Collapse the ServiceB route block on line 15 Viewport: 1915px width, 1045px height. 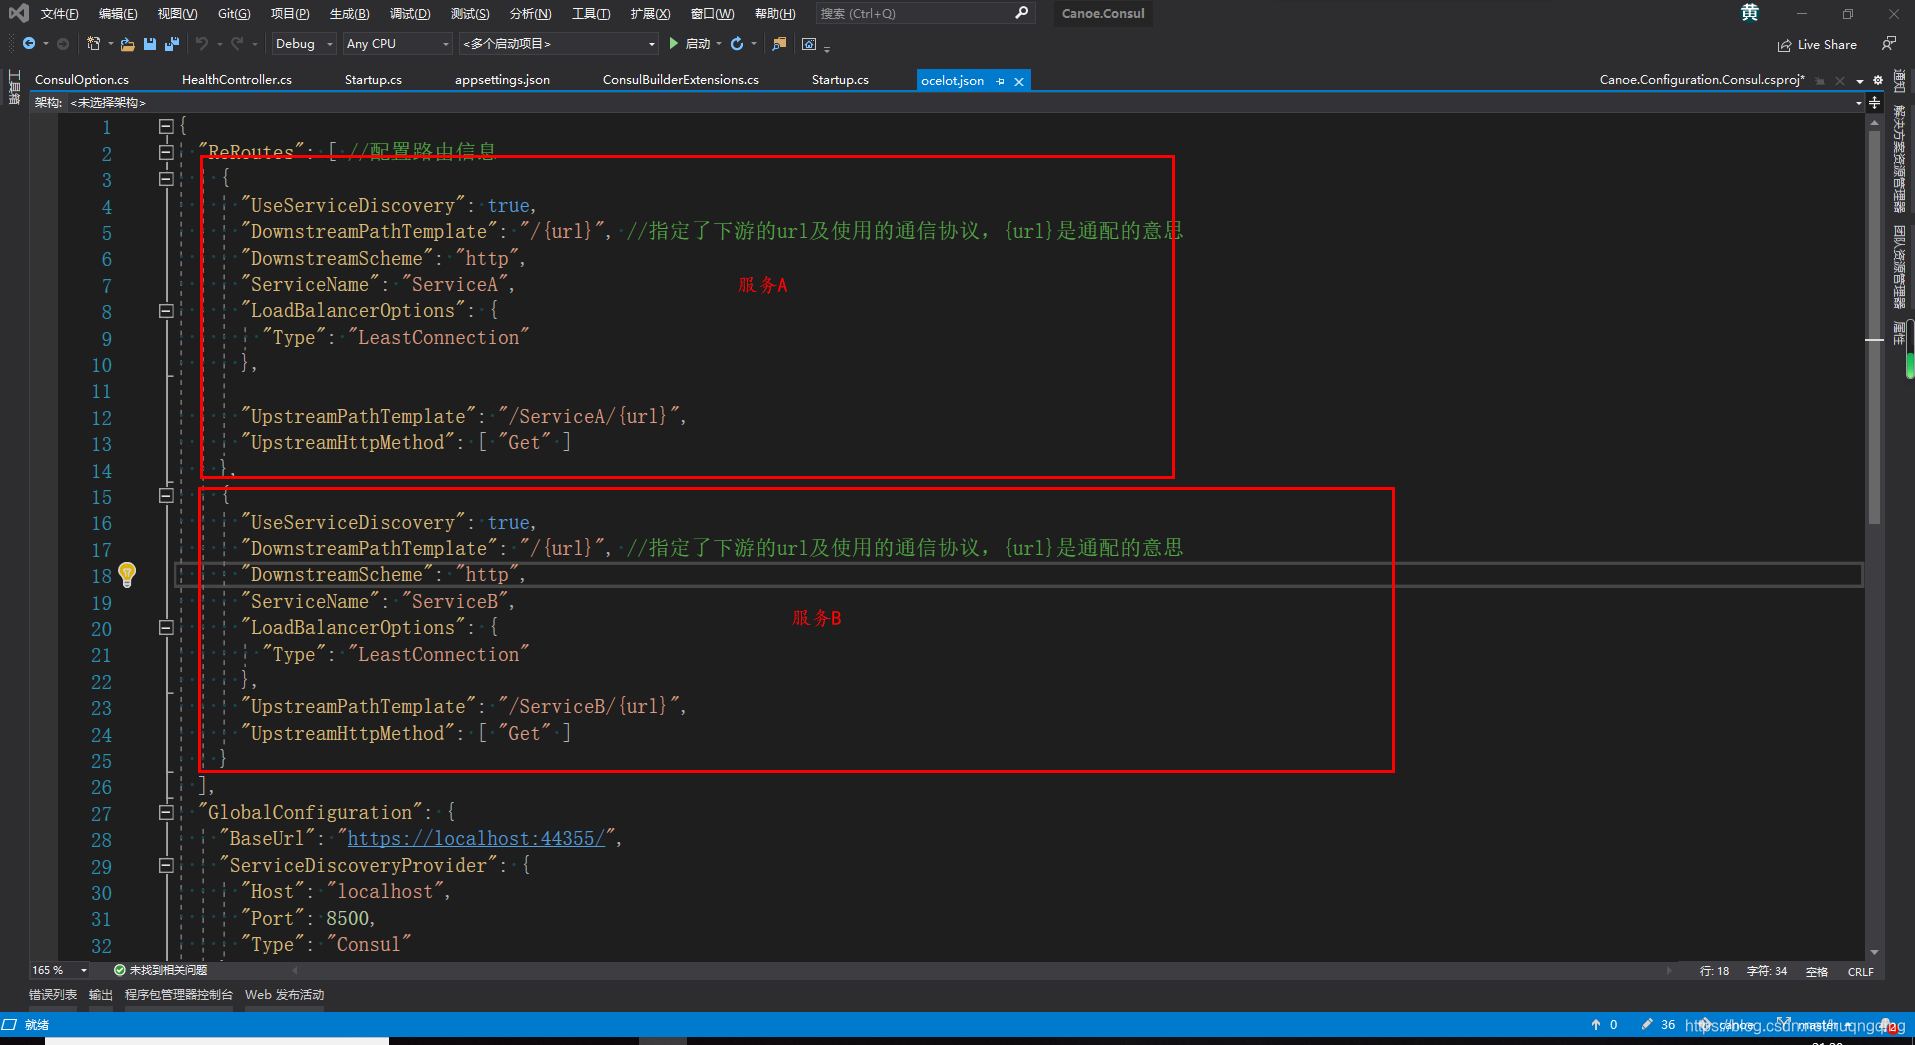tap(166, 495)
